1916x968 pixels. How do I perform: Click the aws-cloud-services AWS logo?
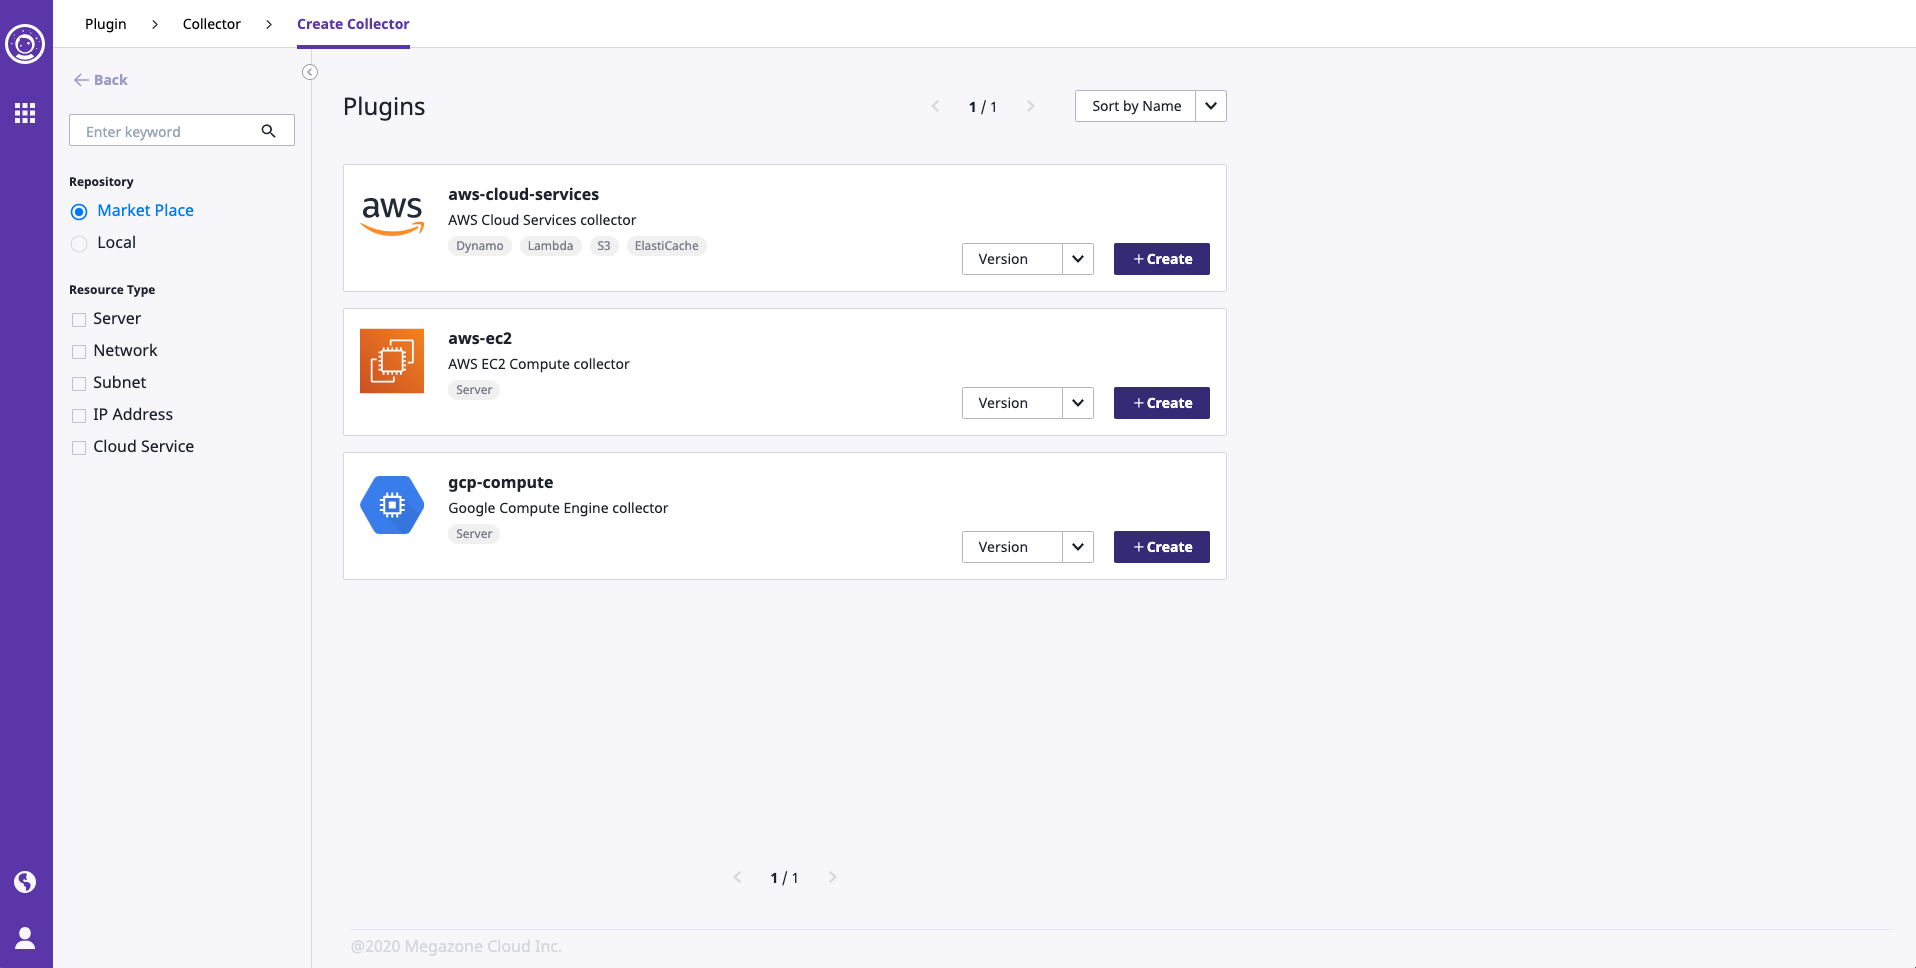[x=392, y=215]
